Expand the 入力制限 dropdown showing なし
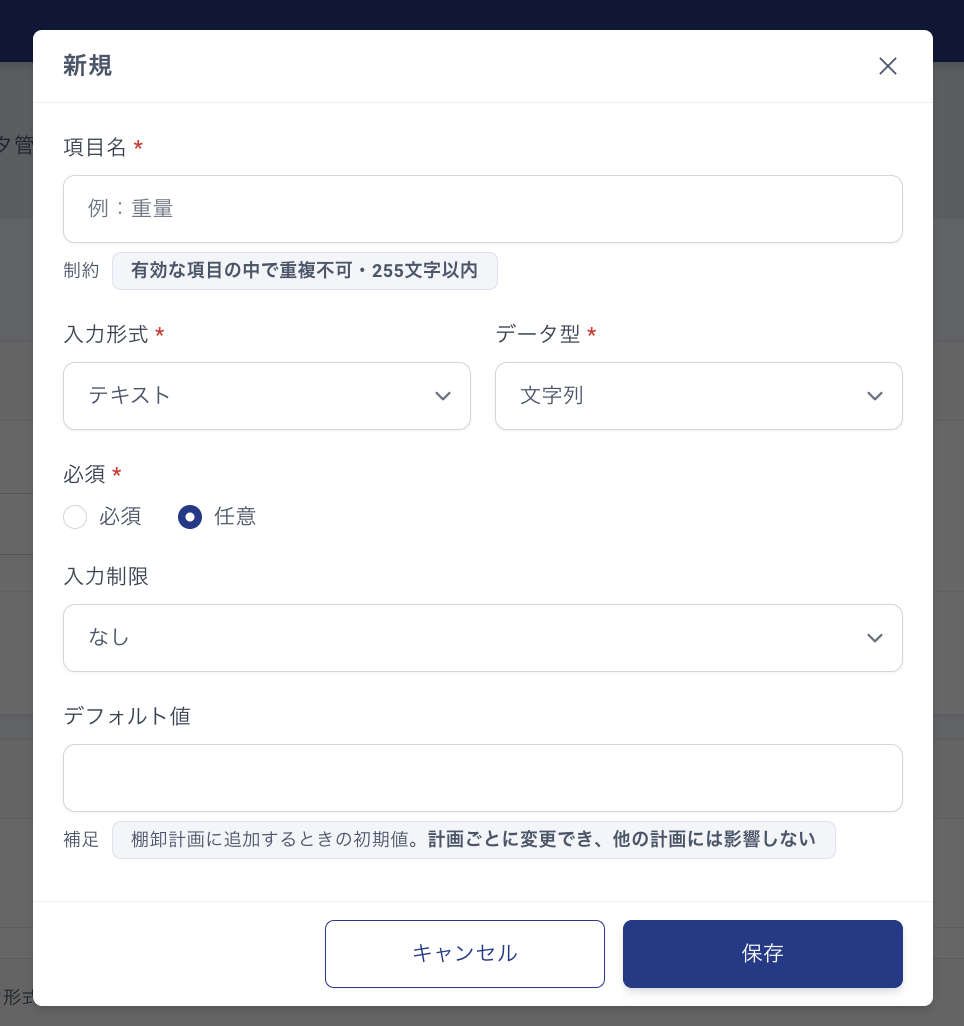Screen dimensions: 964x1026 pos(483,638)
